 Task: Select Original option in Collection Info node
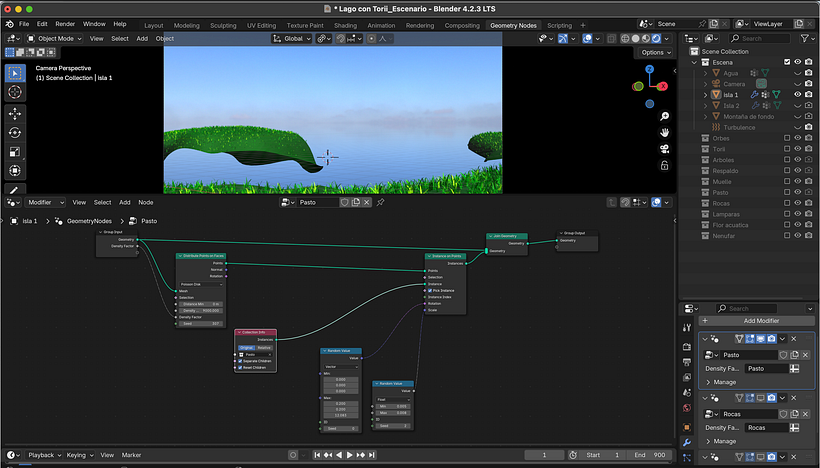coord(246,348)
